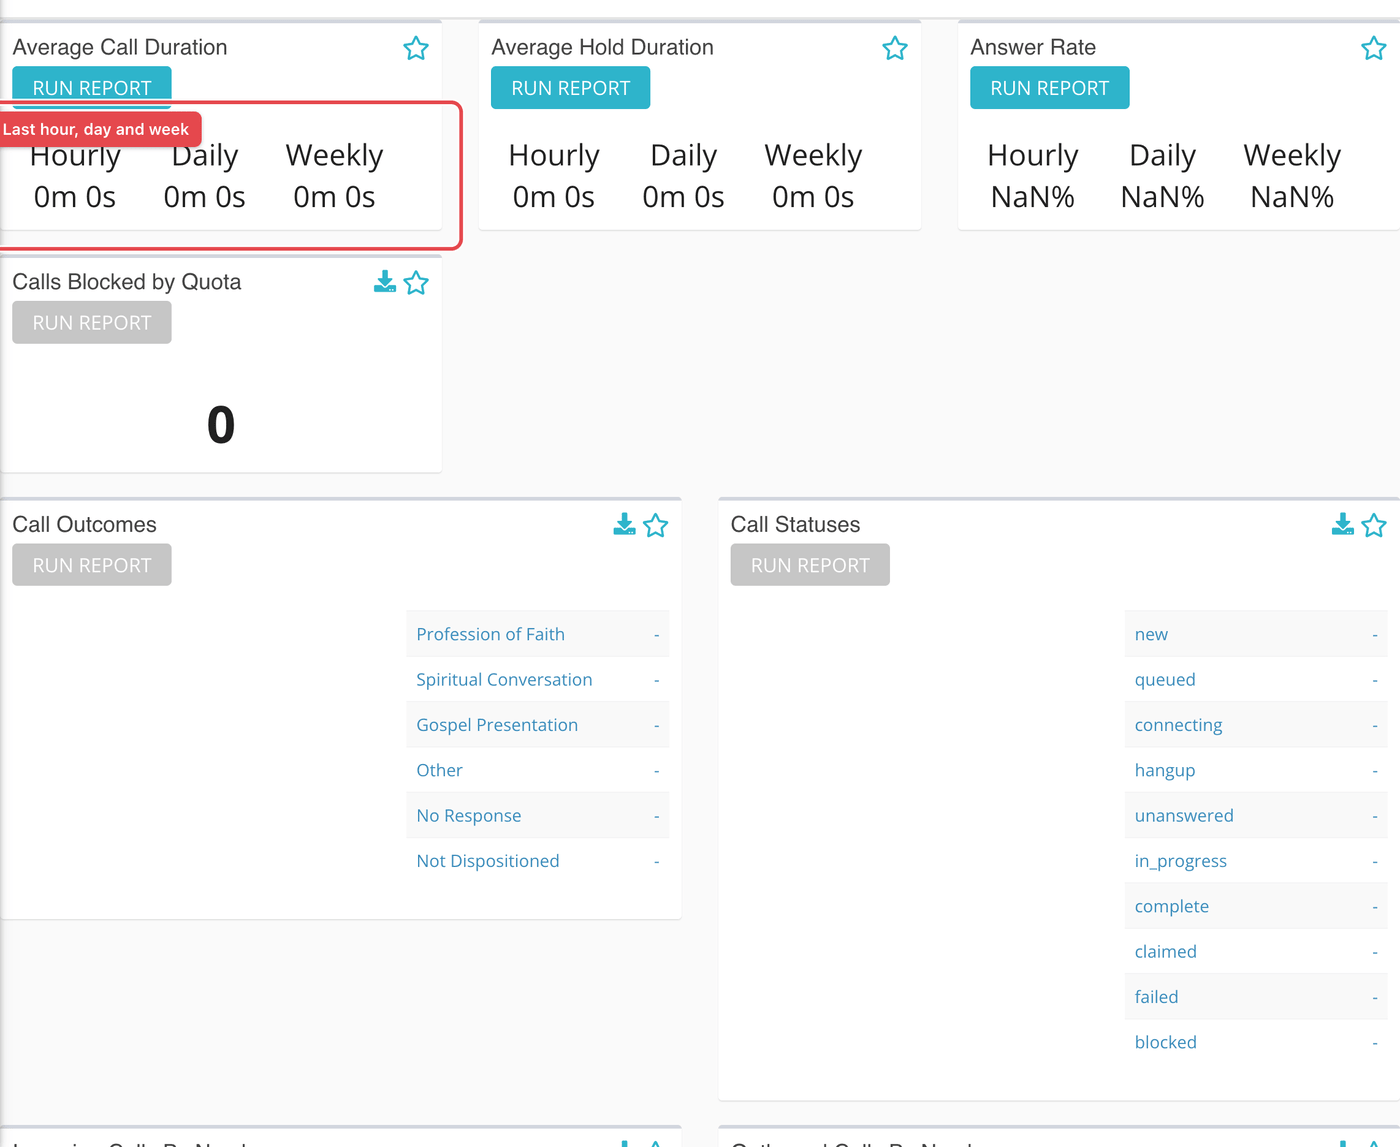Choose the Other call outcome
1400x1147 pixels.
click(538, 770)
